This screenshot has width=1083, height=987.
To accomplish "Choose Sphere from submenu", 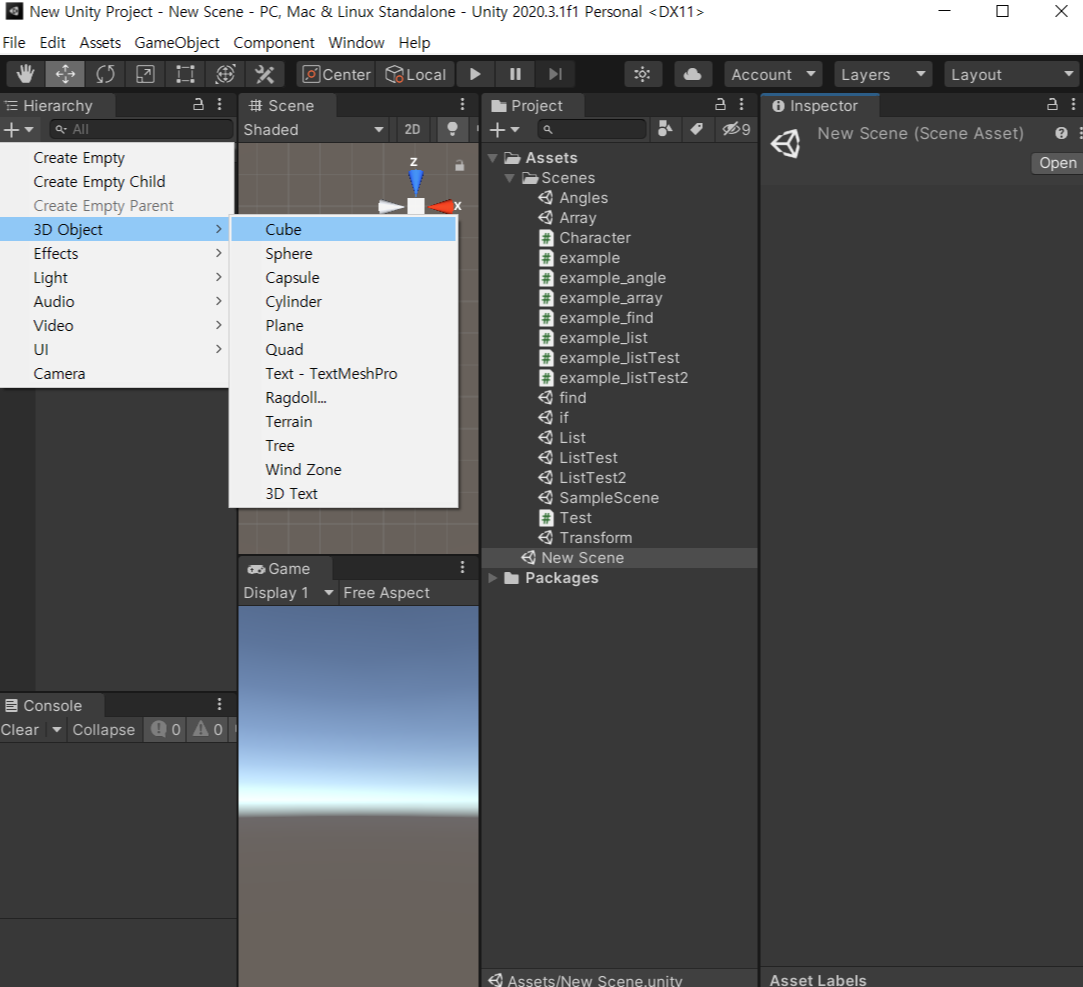I will pos(343,253).
